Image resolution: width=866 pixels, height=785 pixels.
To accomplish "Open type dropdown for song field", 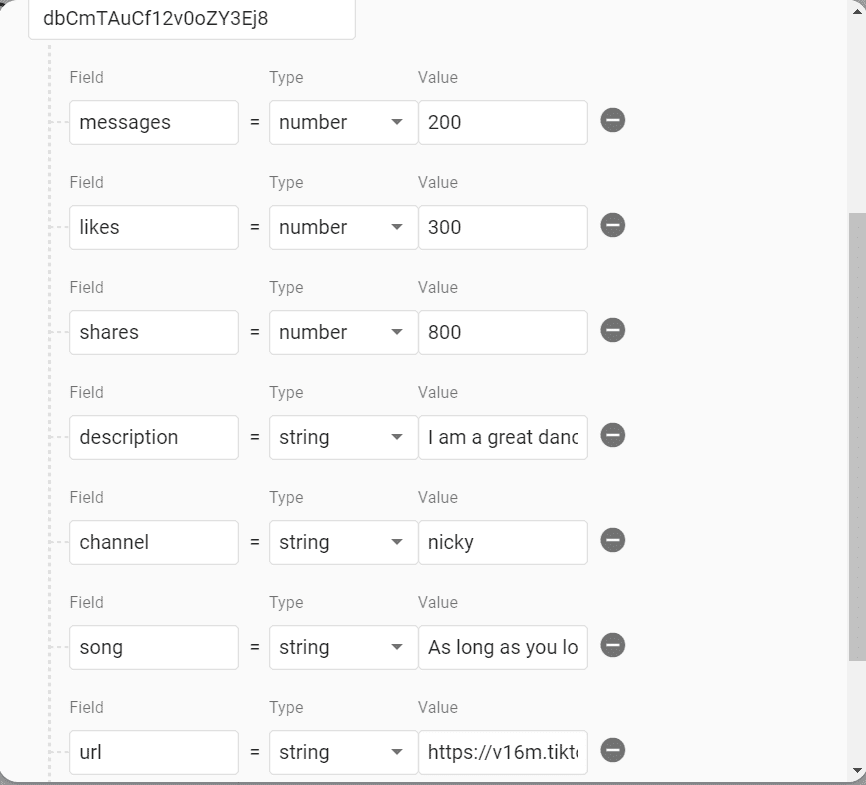I will click(343, 647).
